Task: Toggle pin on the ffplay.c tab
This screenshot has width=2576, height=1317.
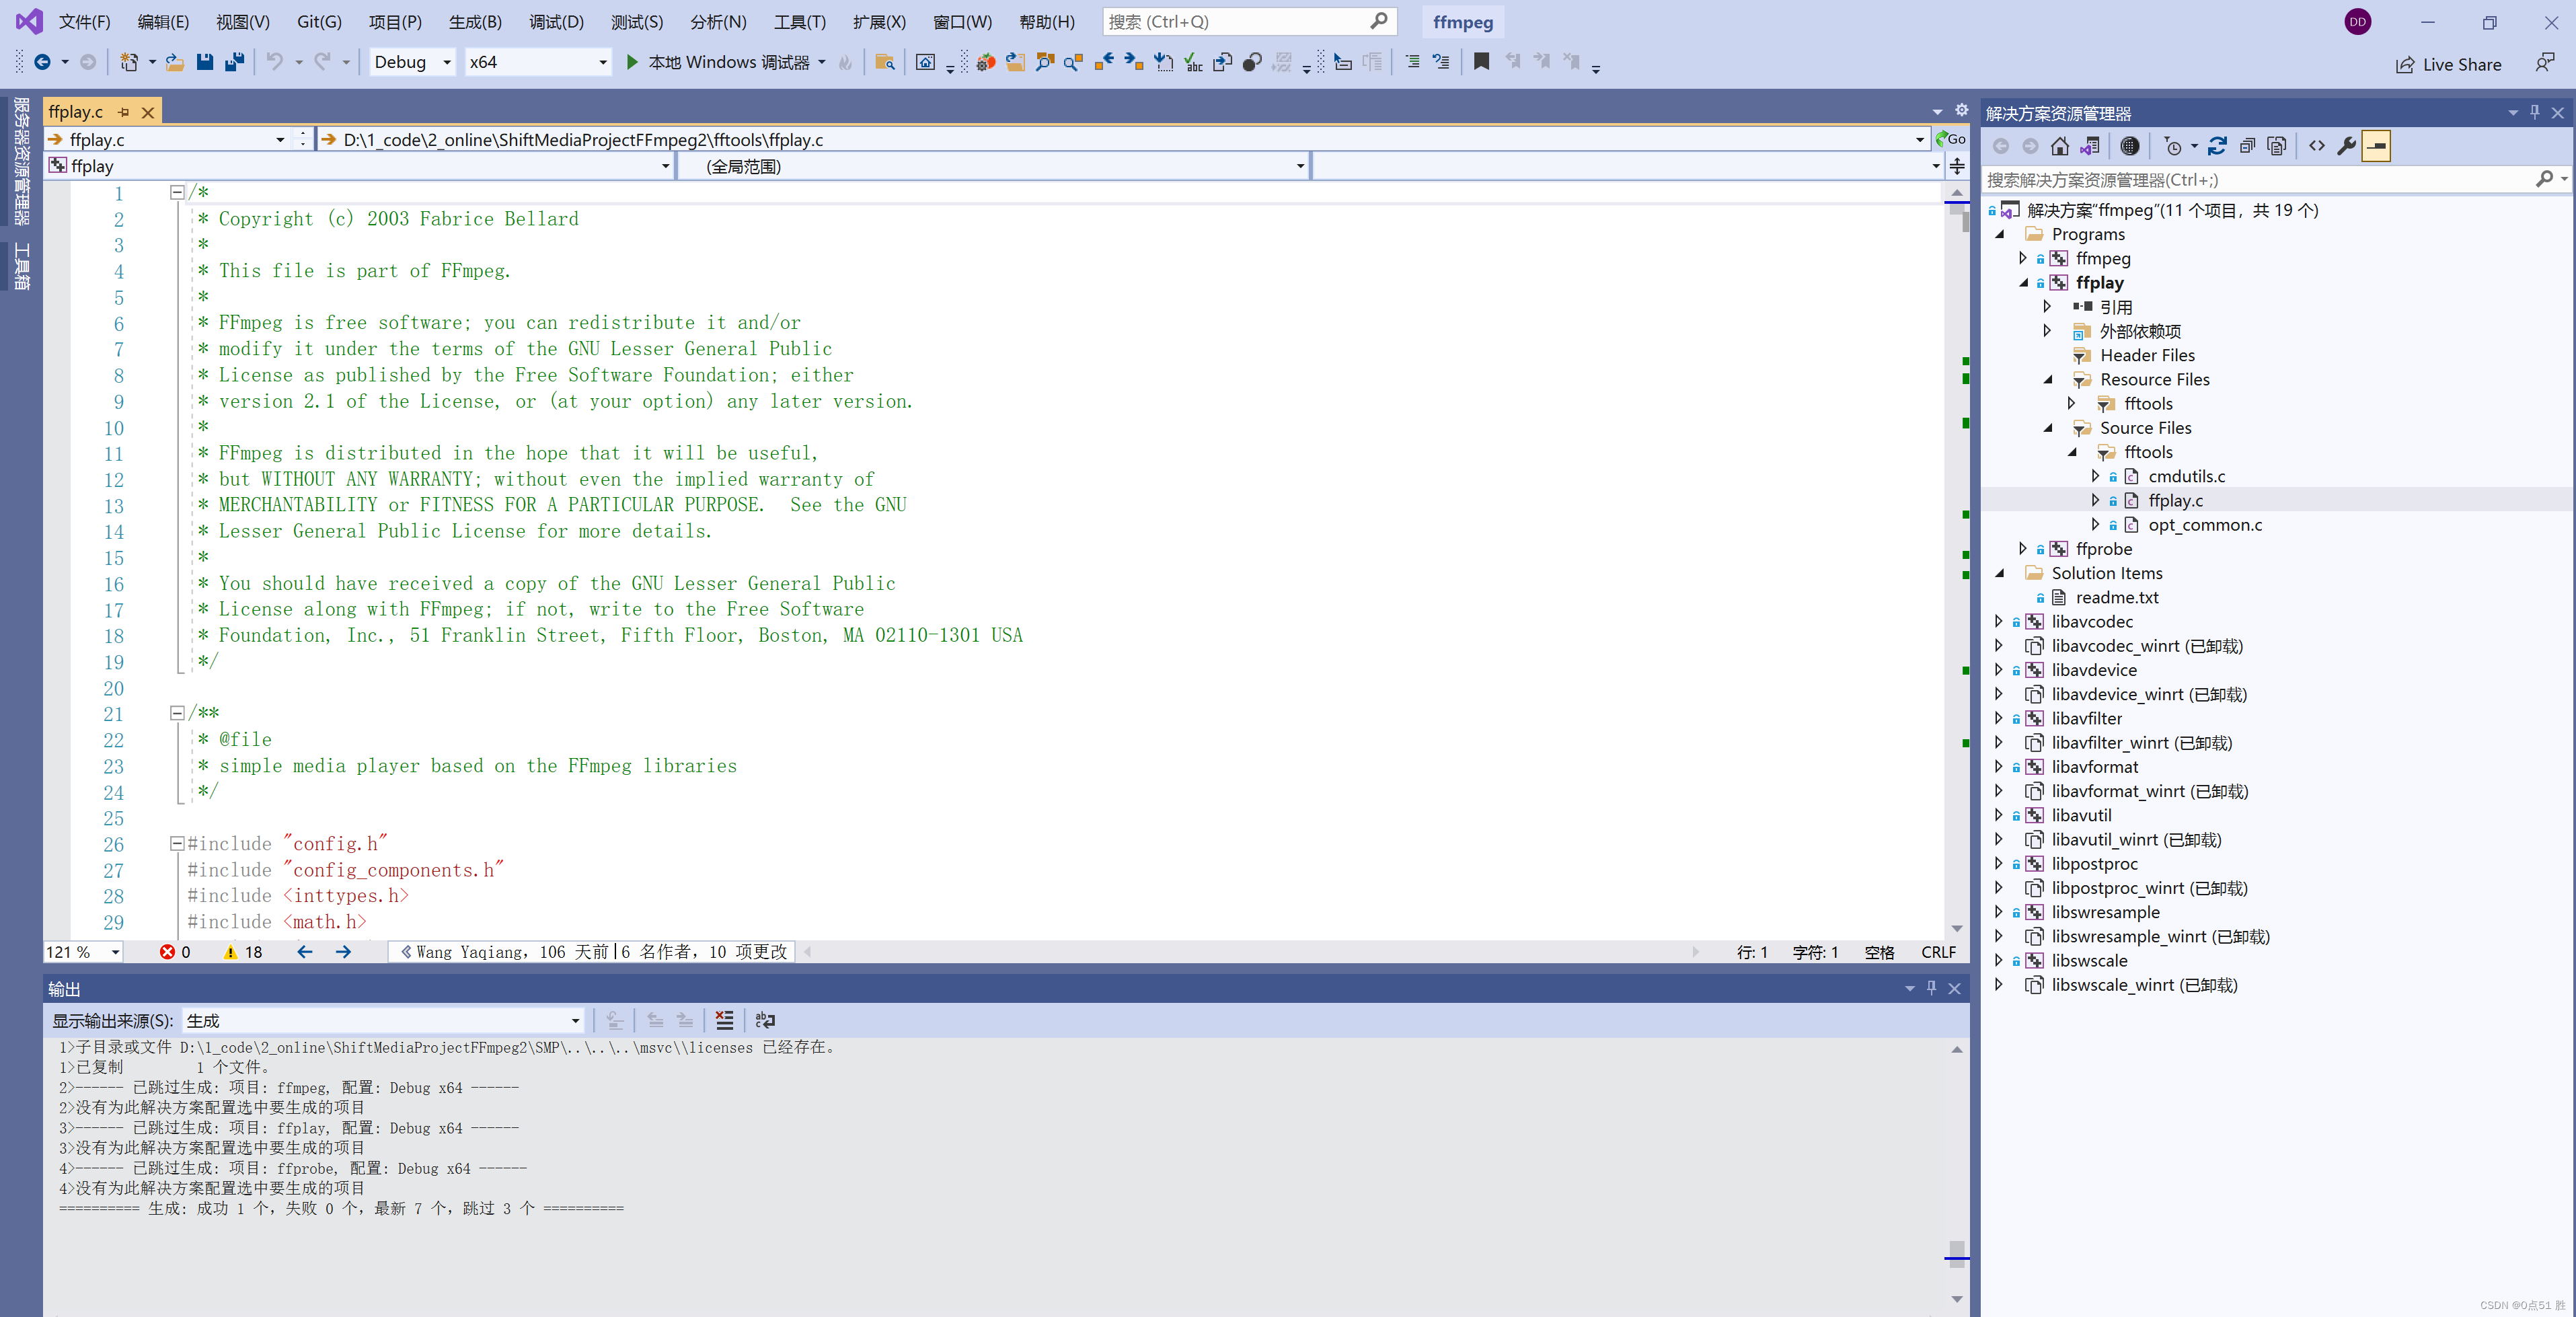Action: (x=123, y=112)
